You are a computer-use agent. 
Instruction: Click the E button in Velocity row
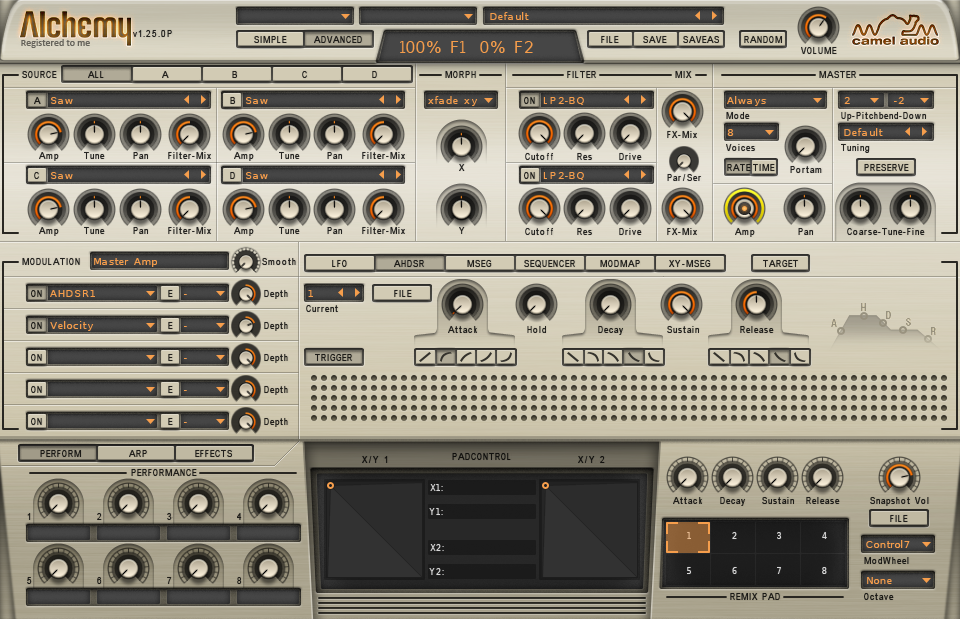(x=170, y=326)
